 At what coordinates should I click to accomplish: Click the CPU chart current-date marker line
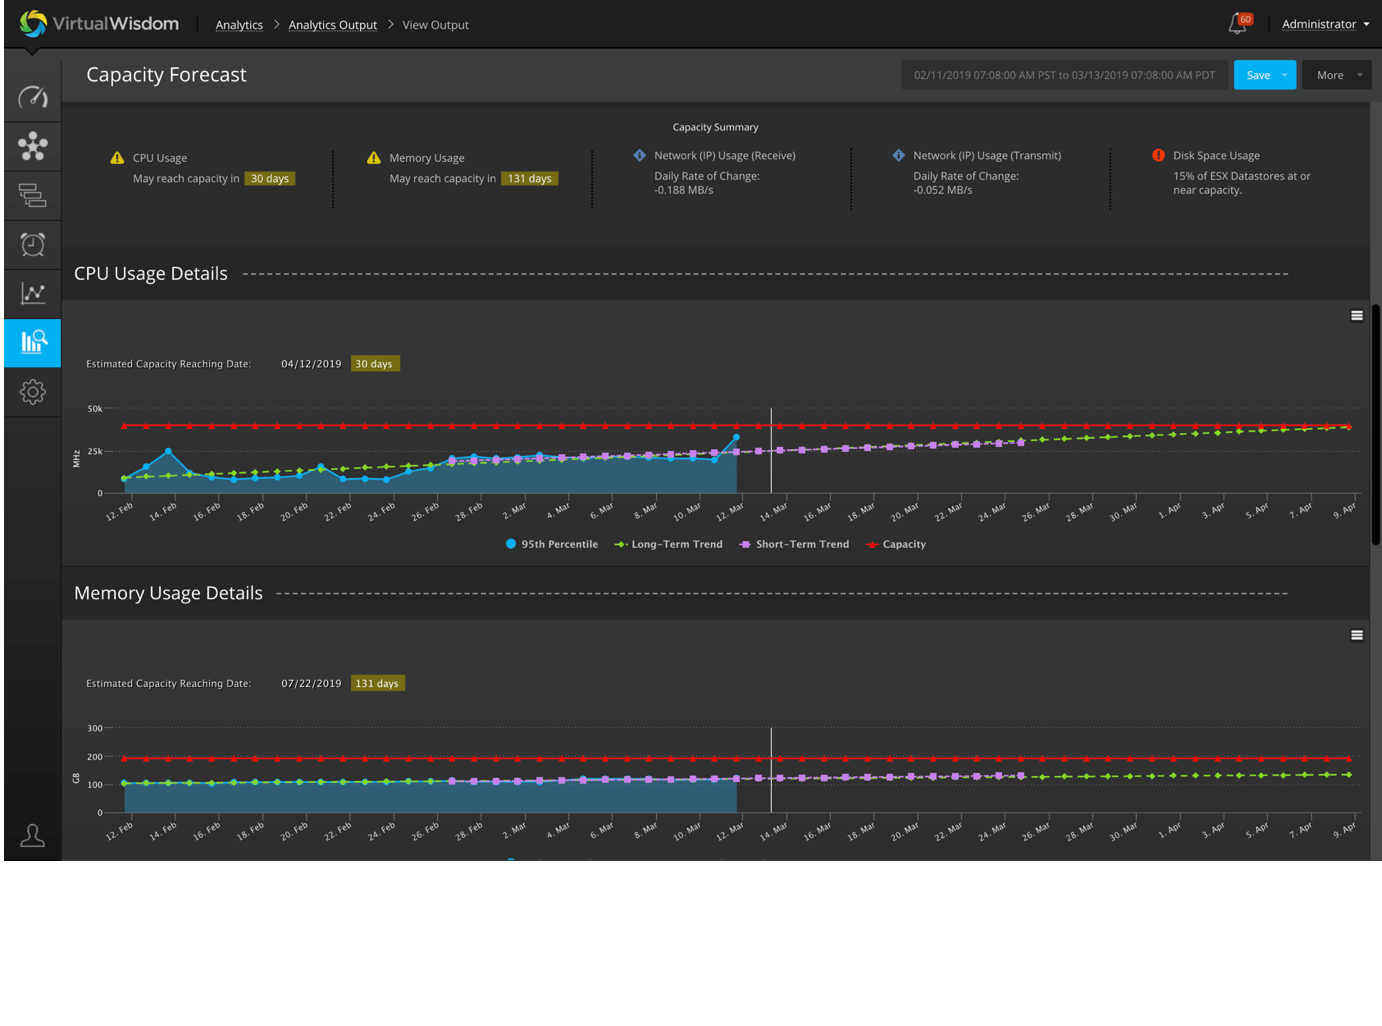771,450
